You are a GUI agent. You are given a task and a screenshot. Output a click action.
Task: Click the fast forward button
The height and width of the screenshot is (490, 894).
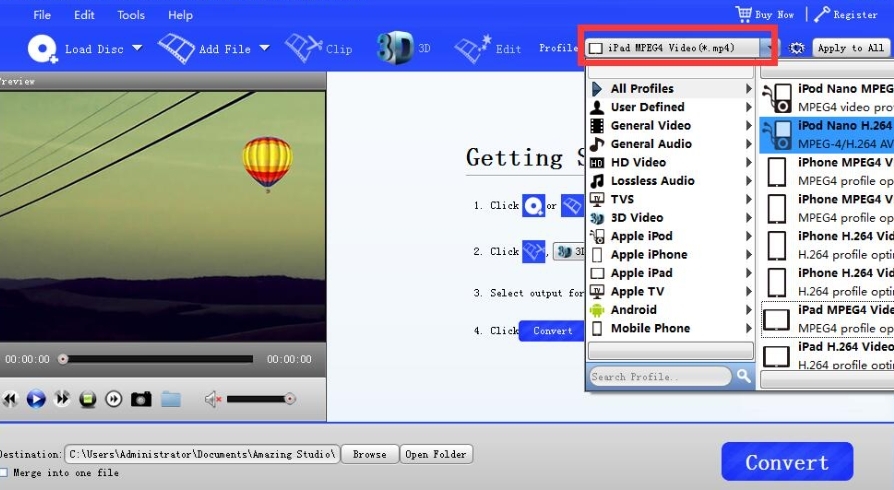click(x=62, y=399)
